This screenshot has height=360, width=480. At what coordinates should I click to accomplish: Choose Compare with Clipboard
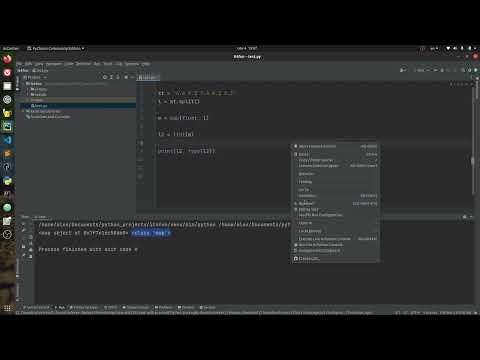pos(335,251)
